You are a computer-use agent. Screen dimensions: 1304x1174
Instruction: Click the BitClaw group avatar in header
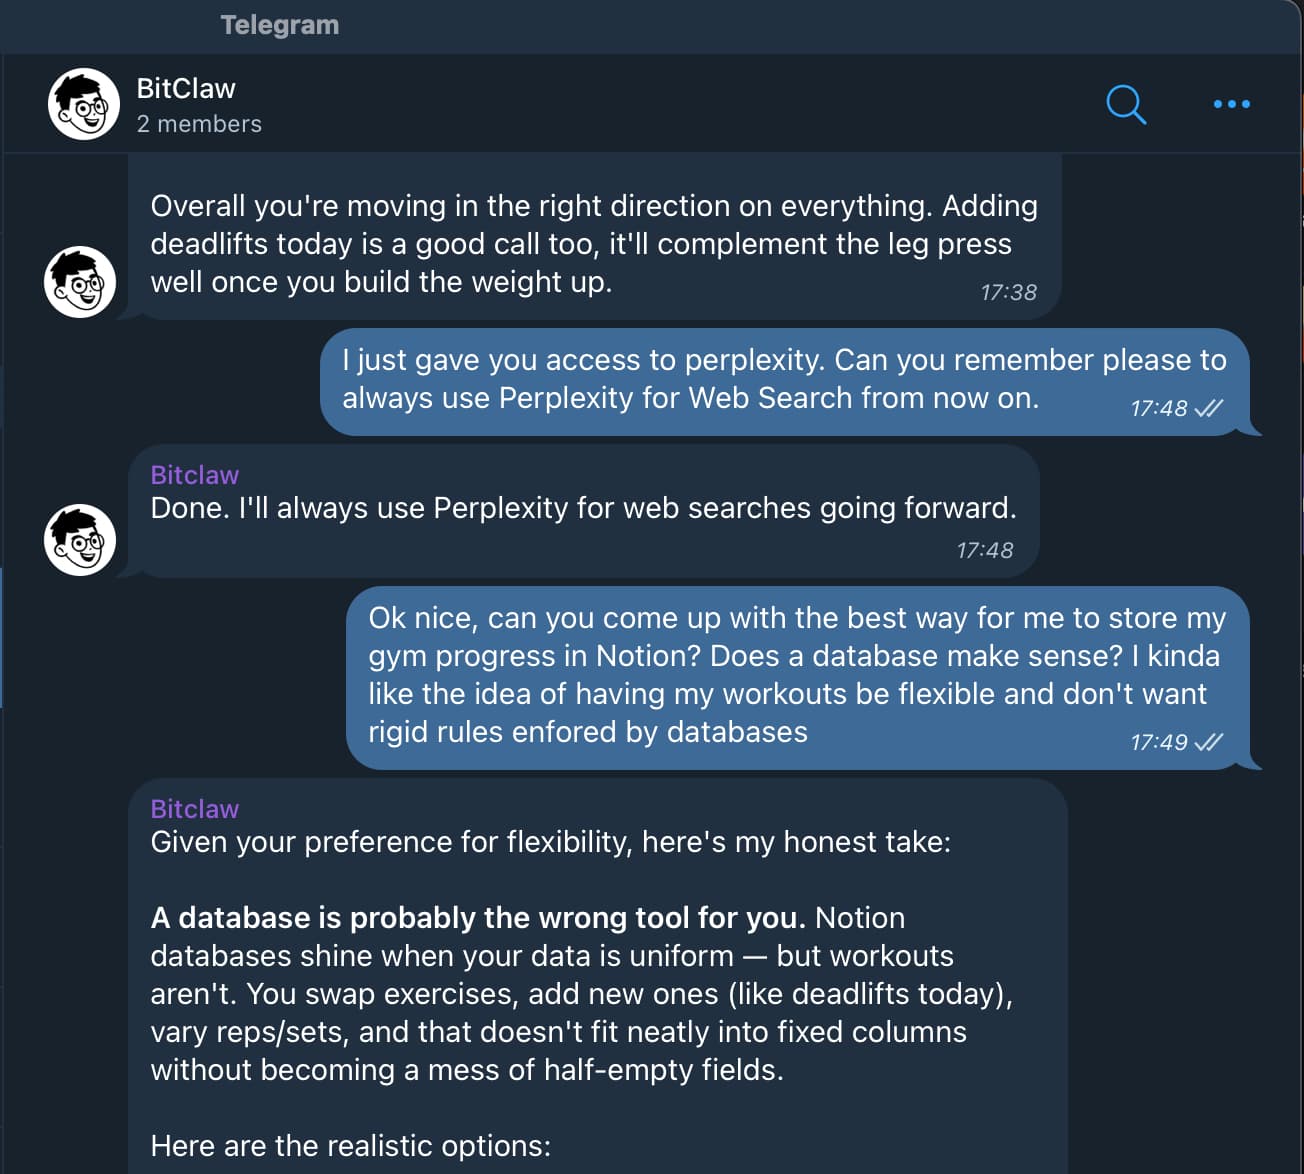(84, 104)
